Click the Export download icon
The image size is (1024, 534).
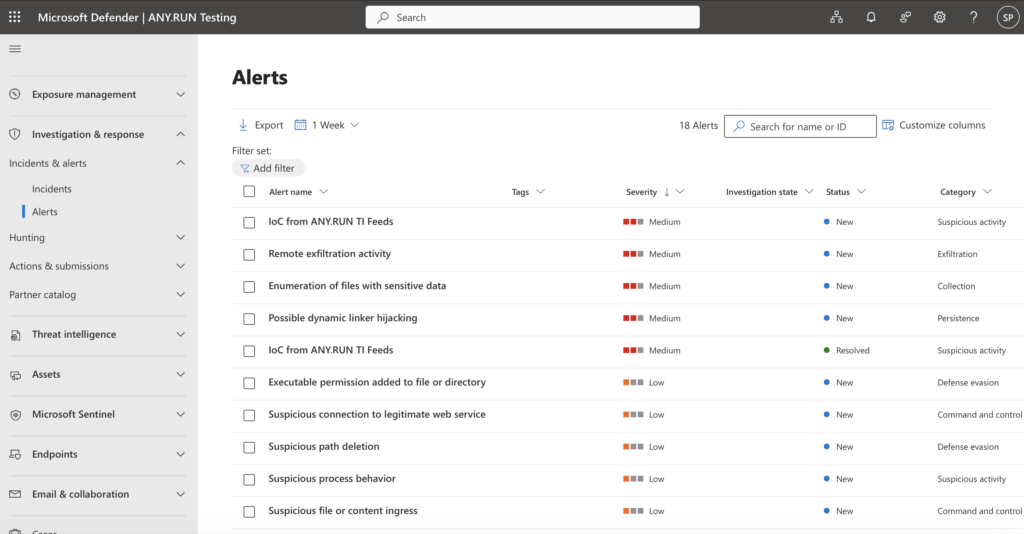(243, 125)
